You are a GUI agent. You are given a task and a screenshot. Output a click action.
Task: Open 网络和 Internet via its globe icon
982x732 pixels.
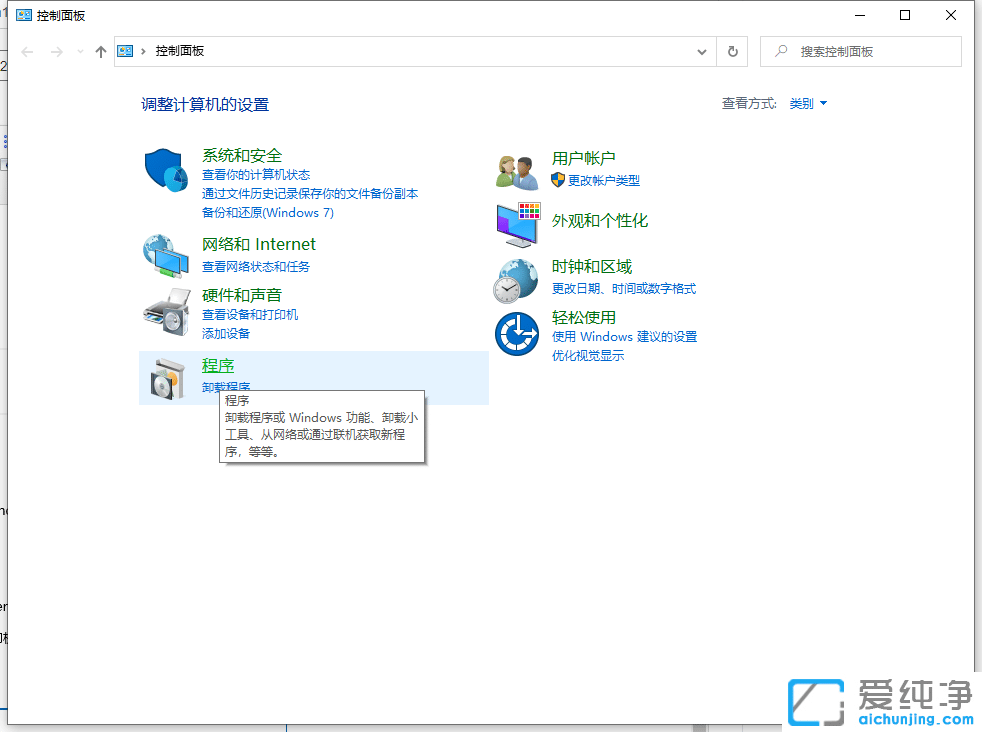tap(166, 256)
